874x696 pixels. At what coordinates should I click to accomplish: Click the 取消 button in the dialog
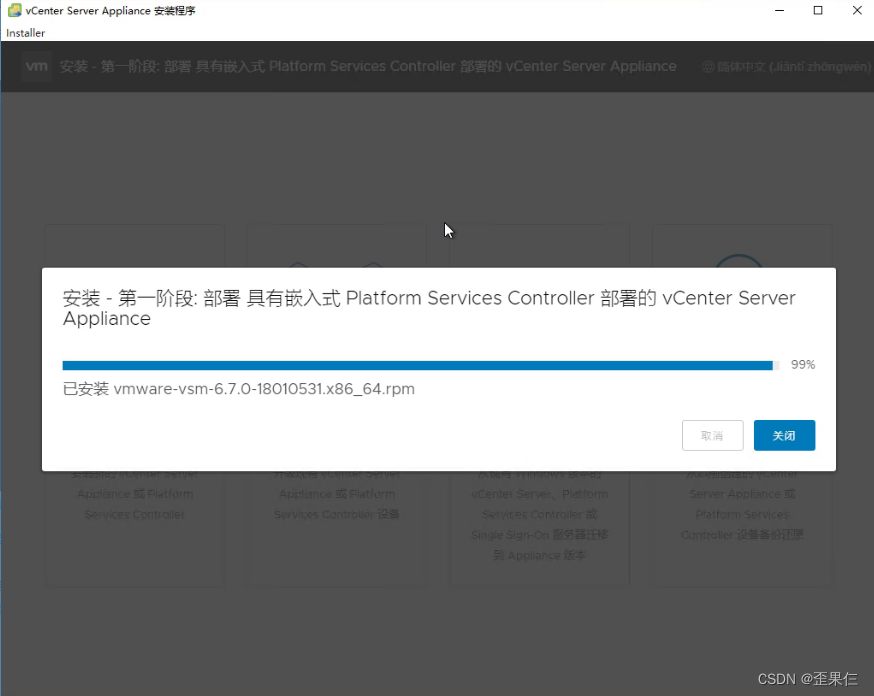tap(712, 435)
